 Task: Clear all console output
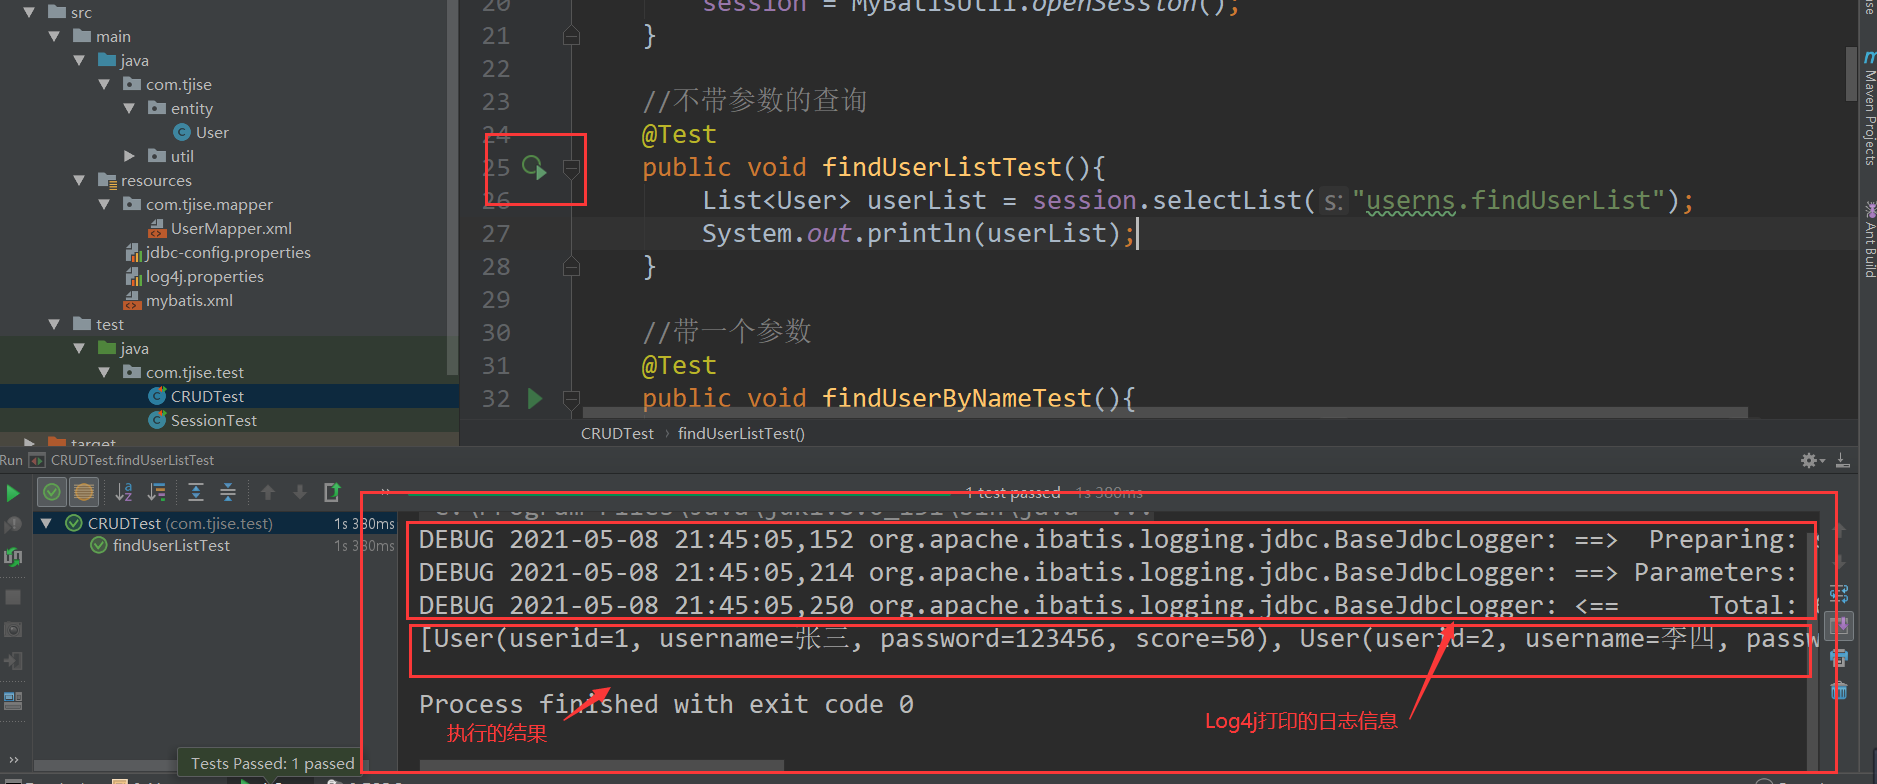(x=1839, y=690)
